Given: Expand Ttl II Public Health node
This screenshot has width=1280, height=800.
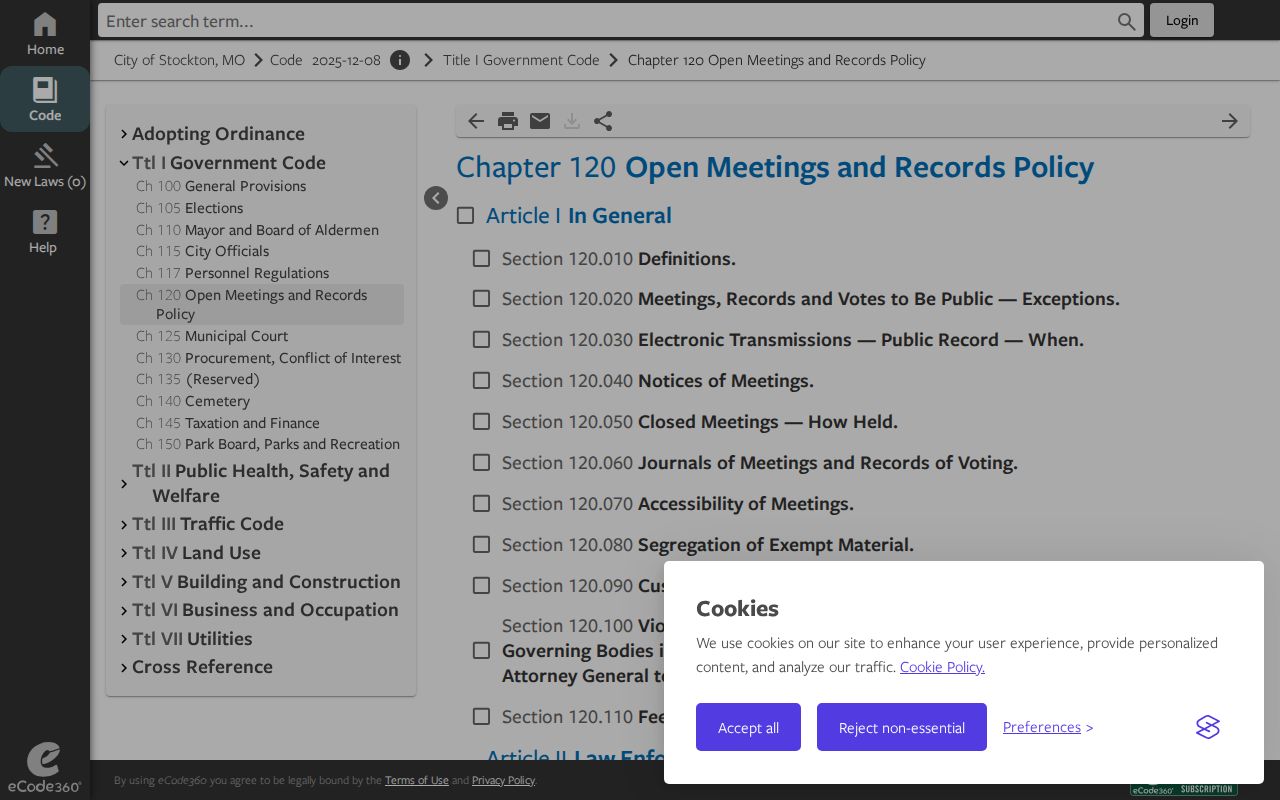Looking at the screenshot, I should (124, 484).
